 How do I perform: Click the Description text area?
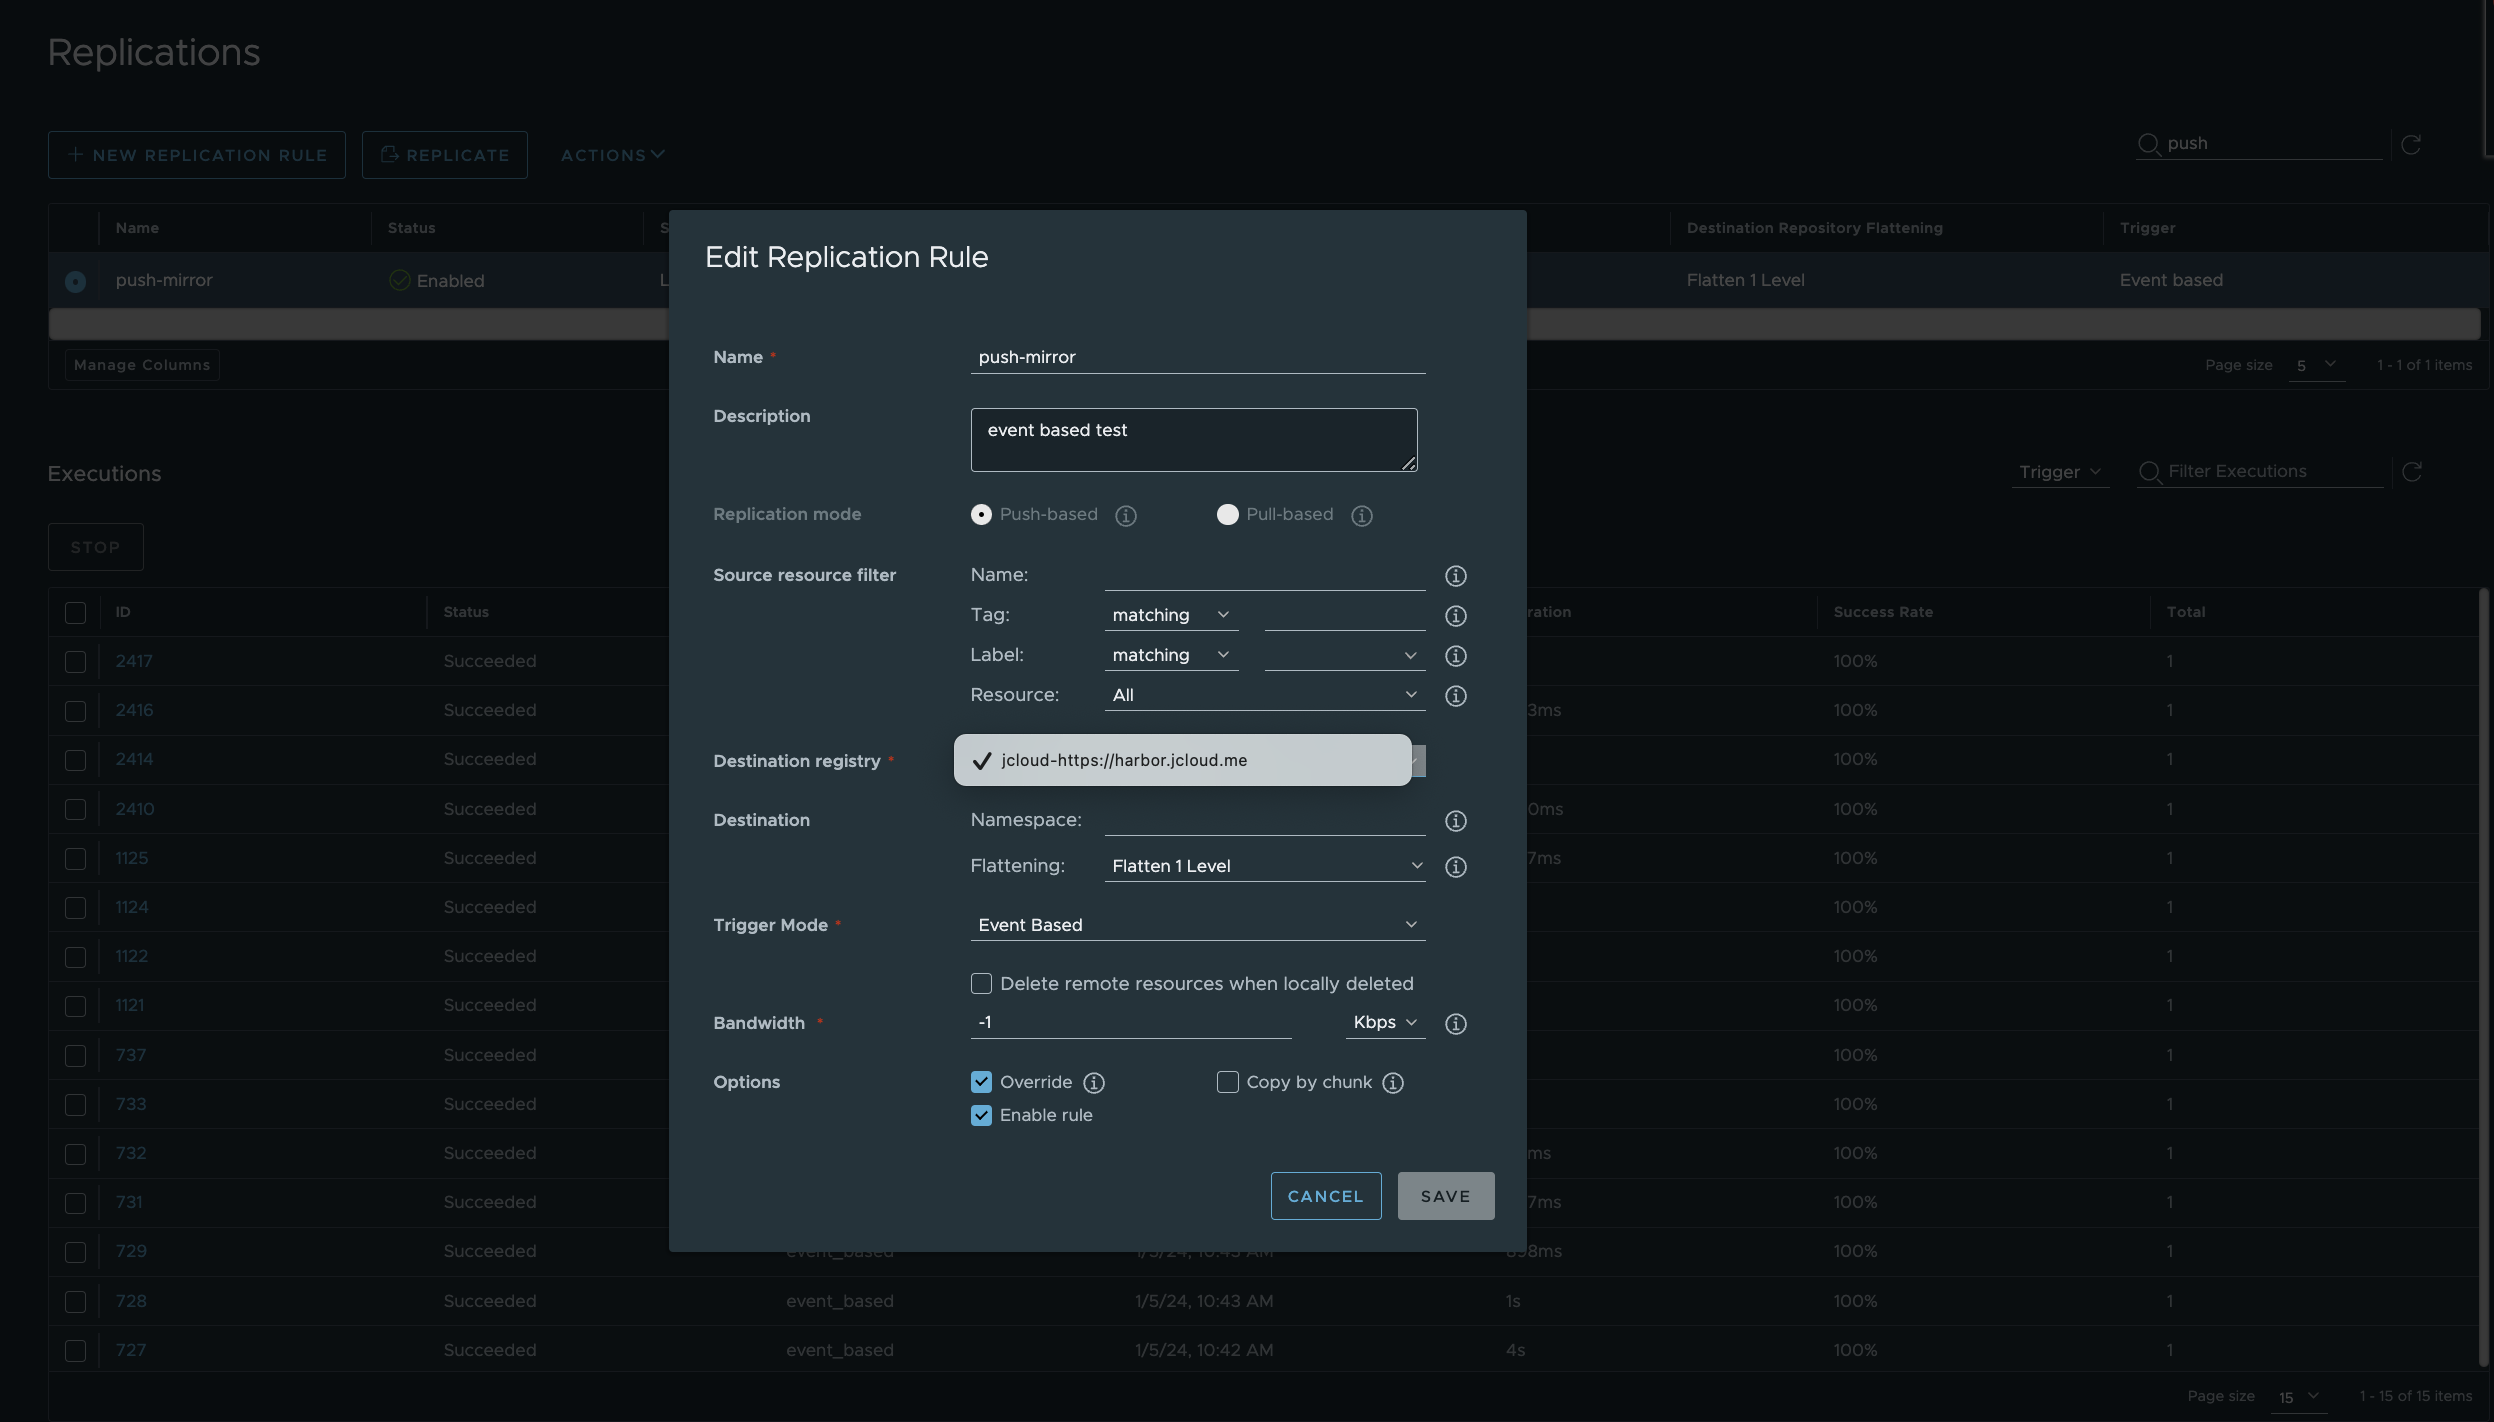pos(1193,440)
